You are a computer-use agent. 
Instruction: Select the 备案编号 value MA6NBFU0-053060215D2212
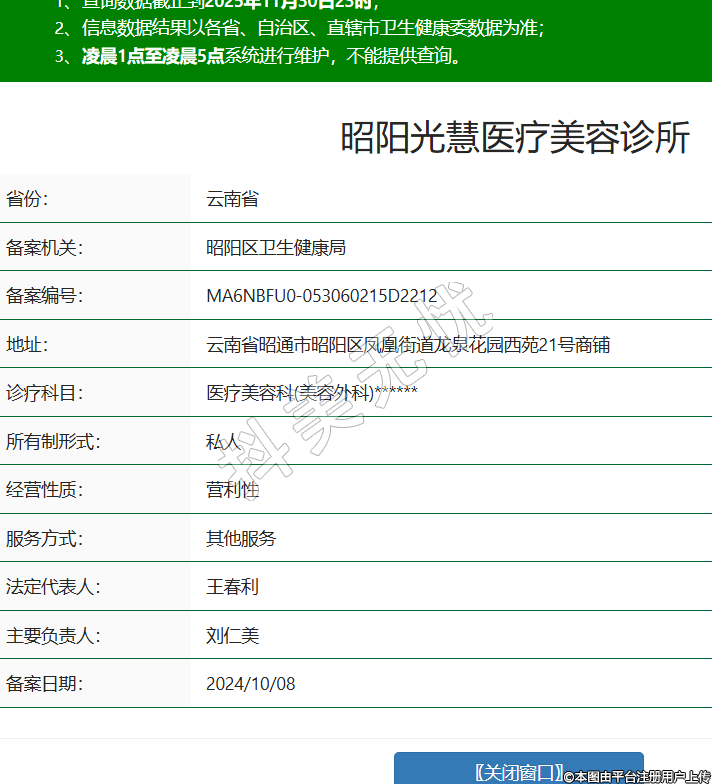[321, 296]
